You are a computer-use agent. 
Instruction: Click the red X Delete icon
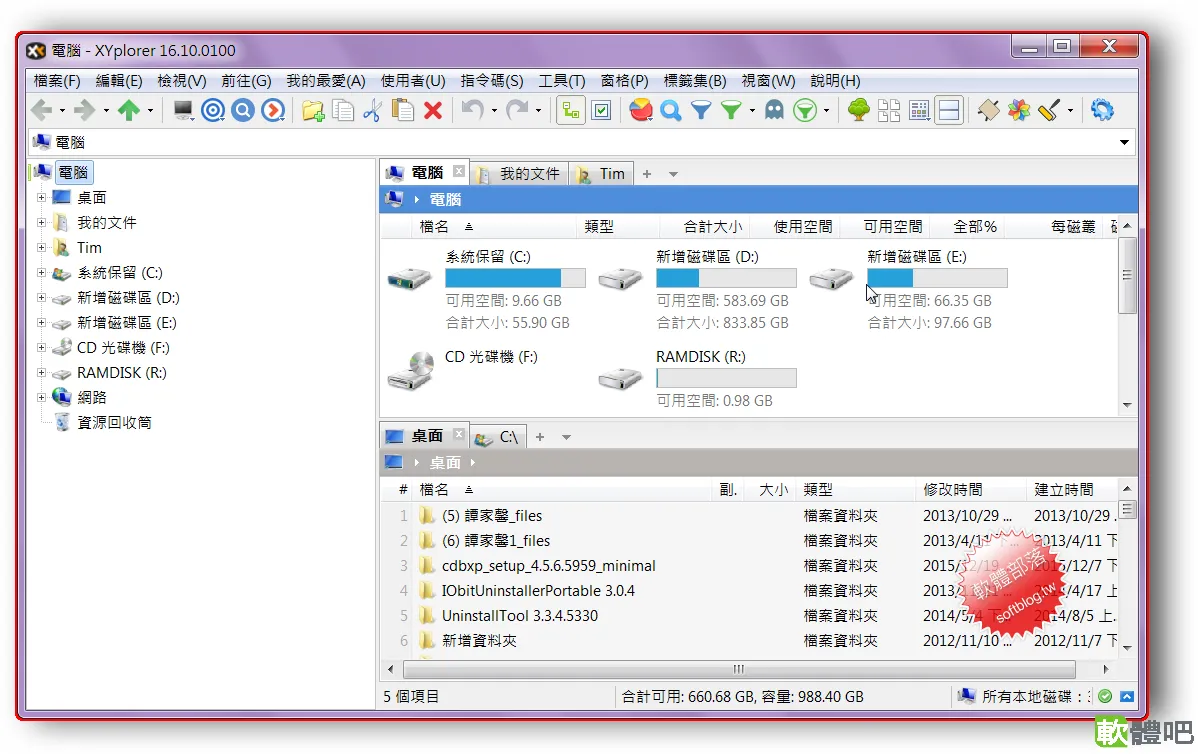433,111
